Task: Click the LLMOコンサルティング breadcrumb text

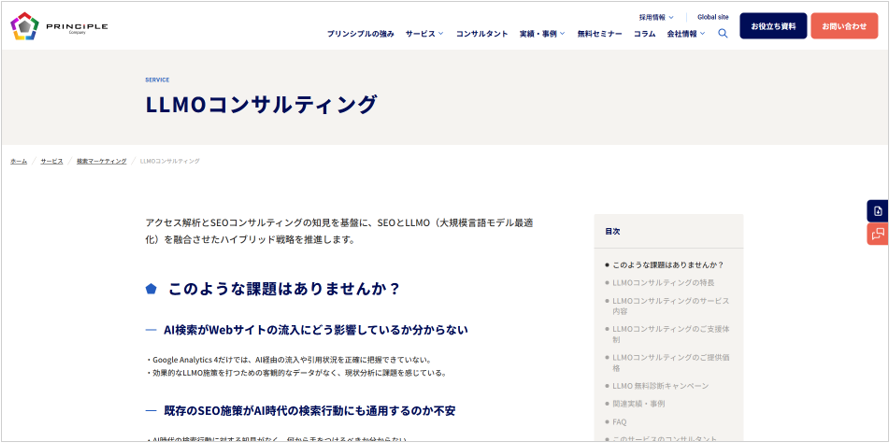Action: coord(170,161)
